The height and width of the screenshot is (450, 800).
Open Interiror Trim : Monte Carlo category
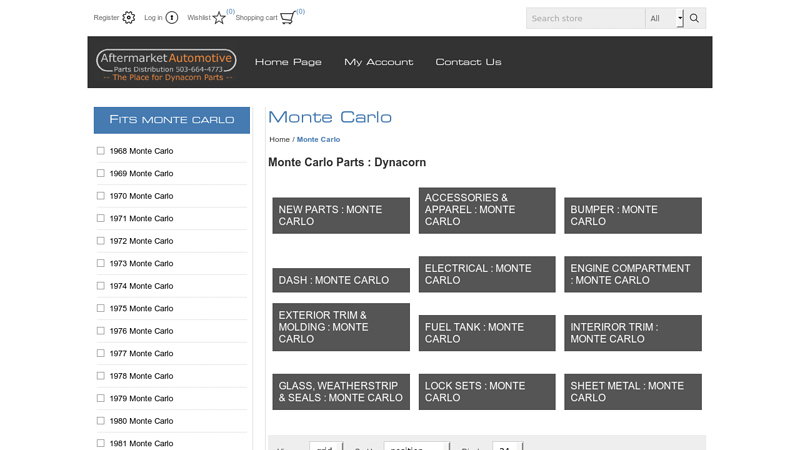(633, 333)
